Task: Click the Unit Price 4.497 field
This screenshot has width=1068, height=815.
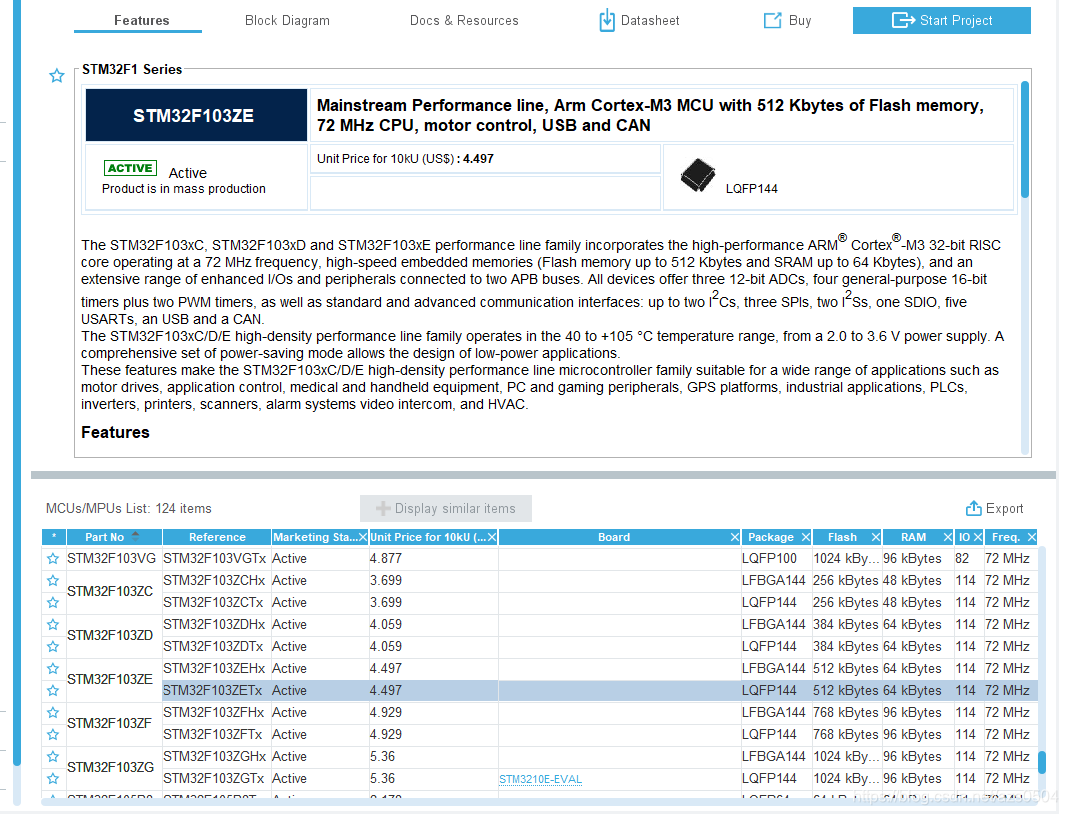Action: click(485, 159)
